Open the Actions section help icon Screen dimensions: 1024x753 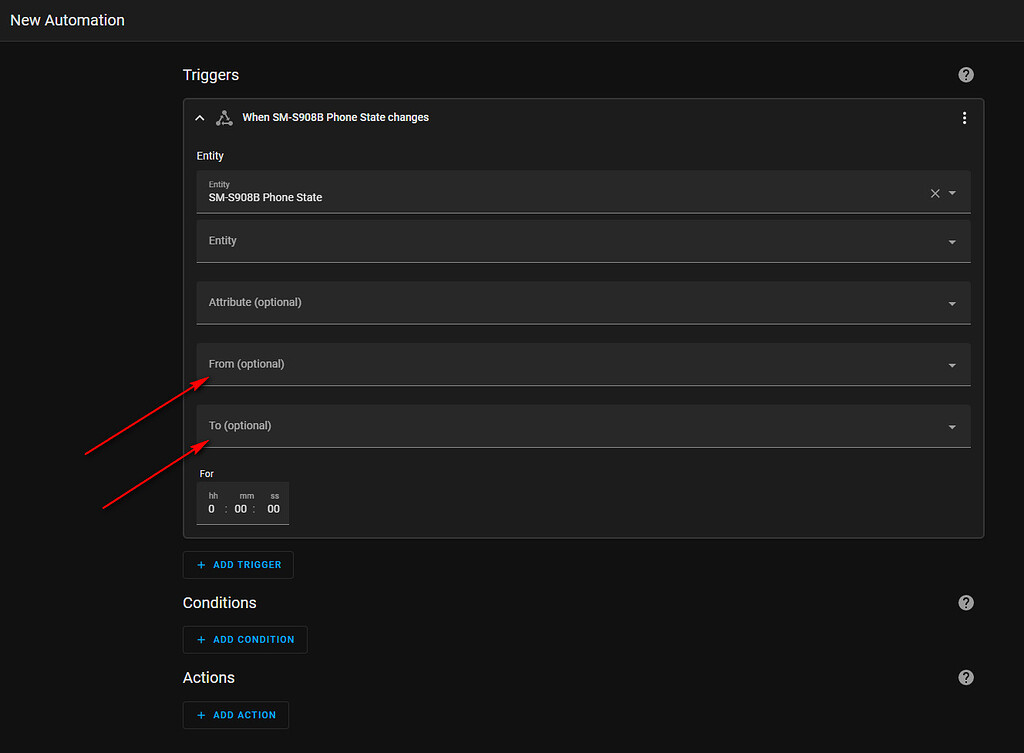pos(965,678)
